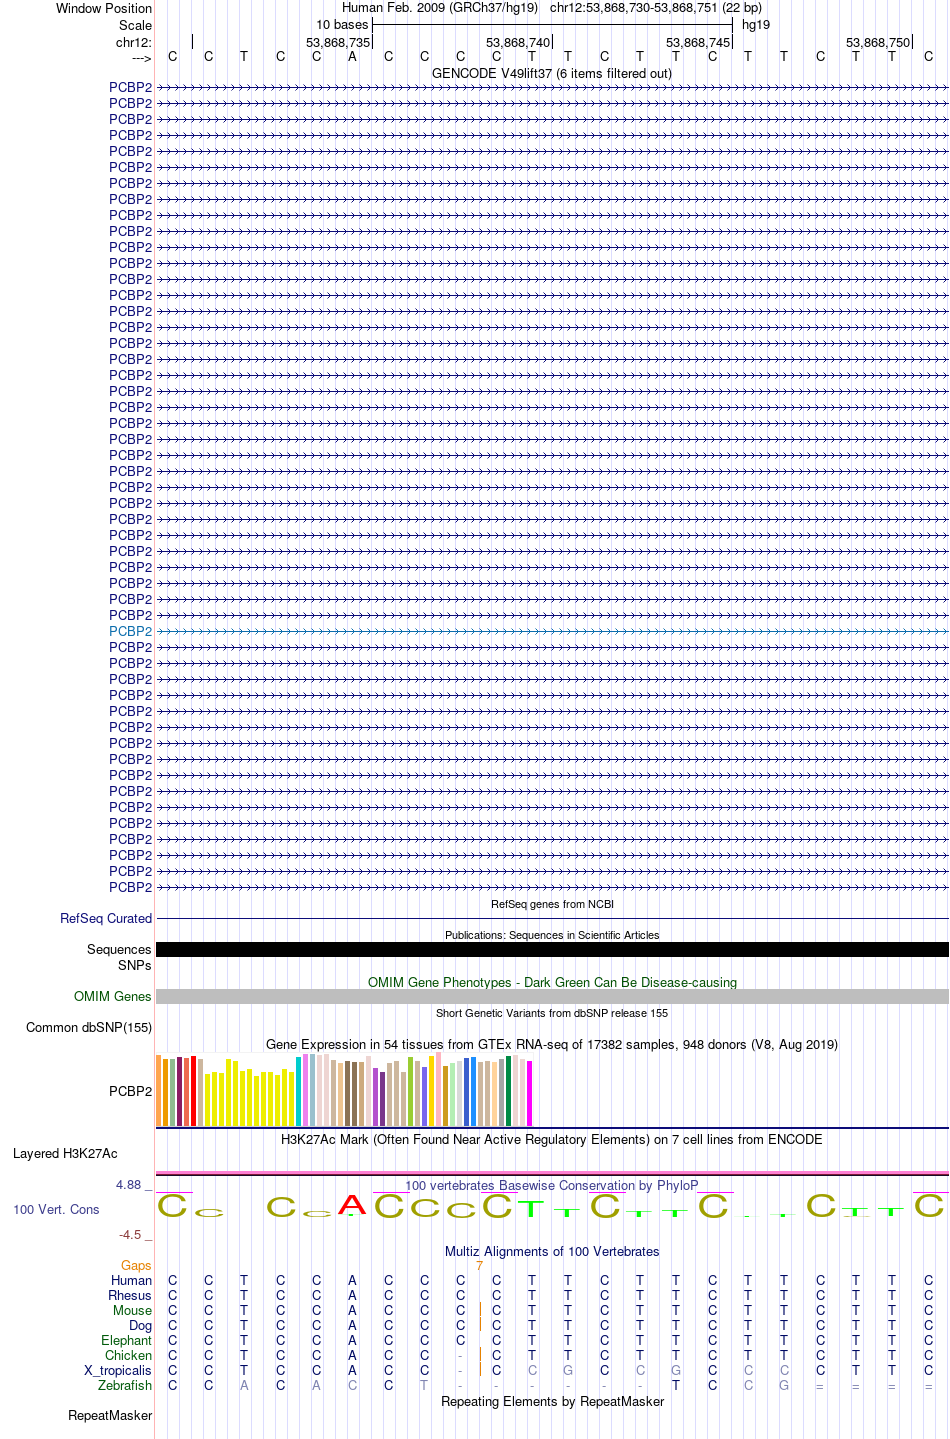Select the Chicken alignment row label
The width and height of the screenshot is (950, 1439).
point(129,1355)
